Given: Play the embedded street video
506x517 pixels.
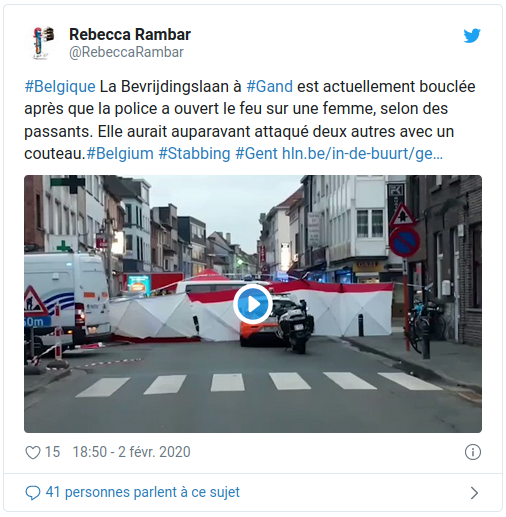Looking at the screenshot, I should 253,304.
